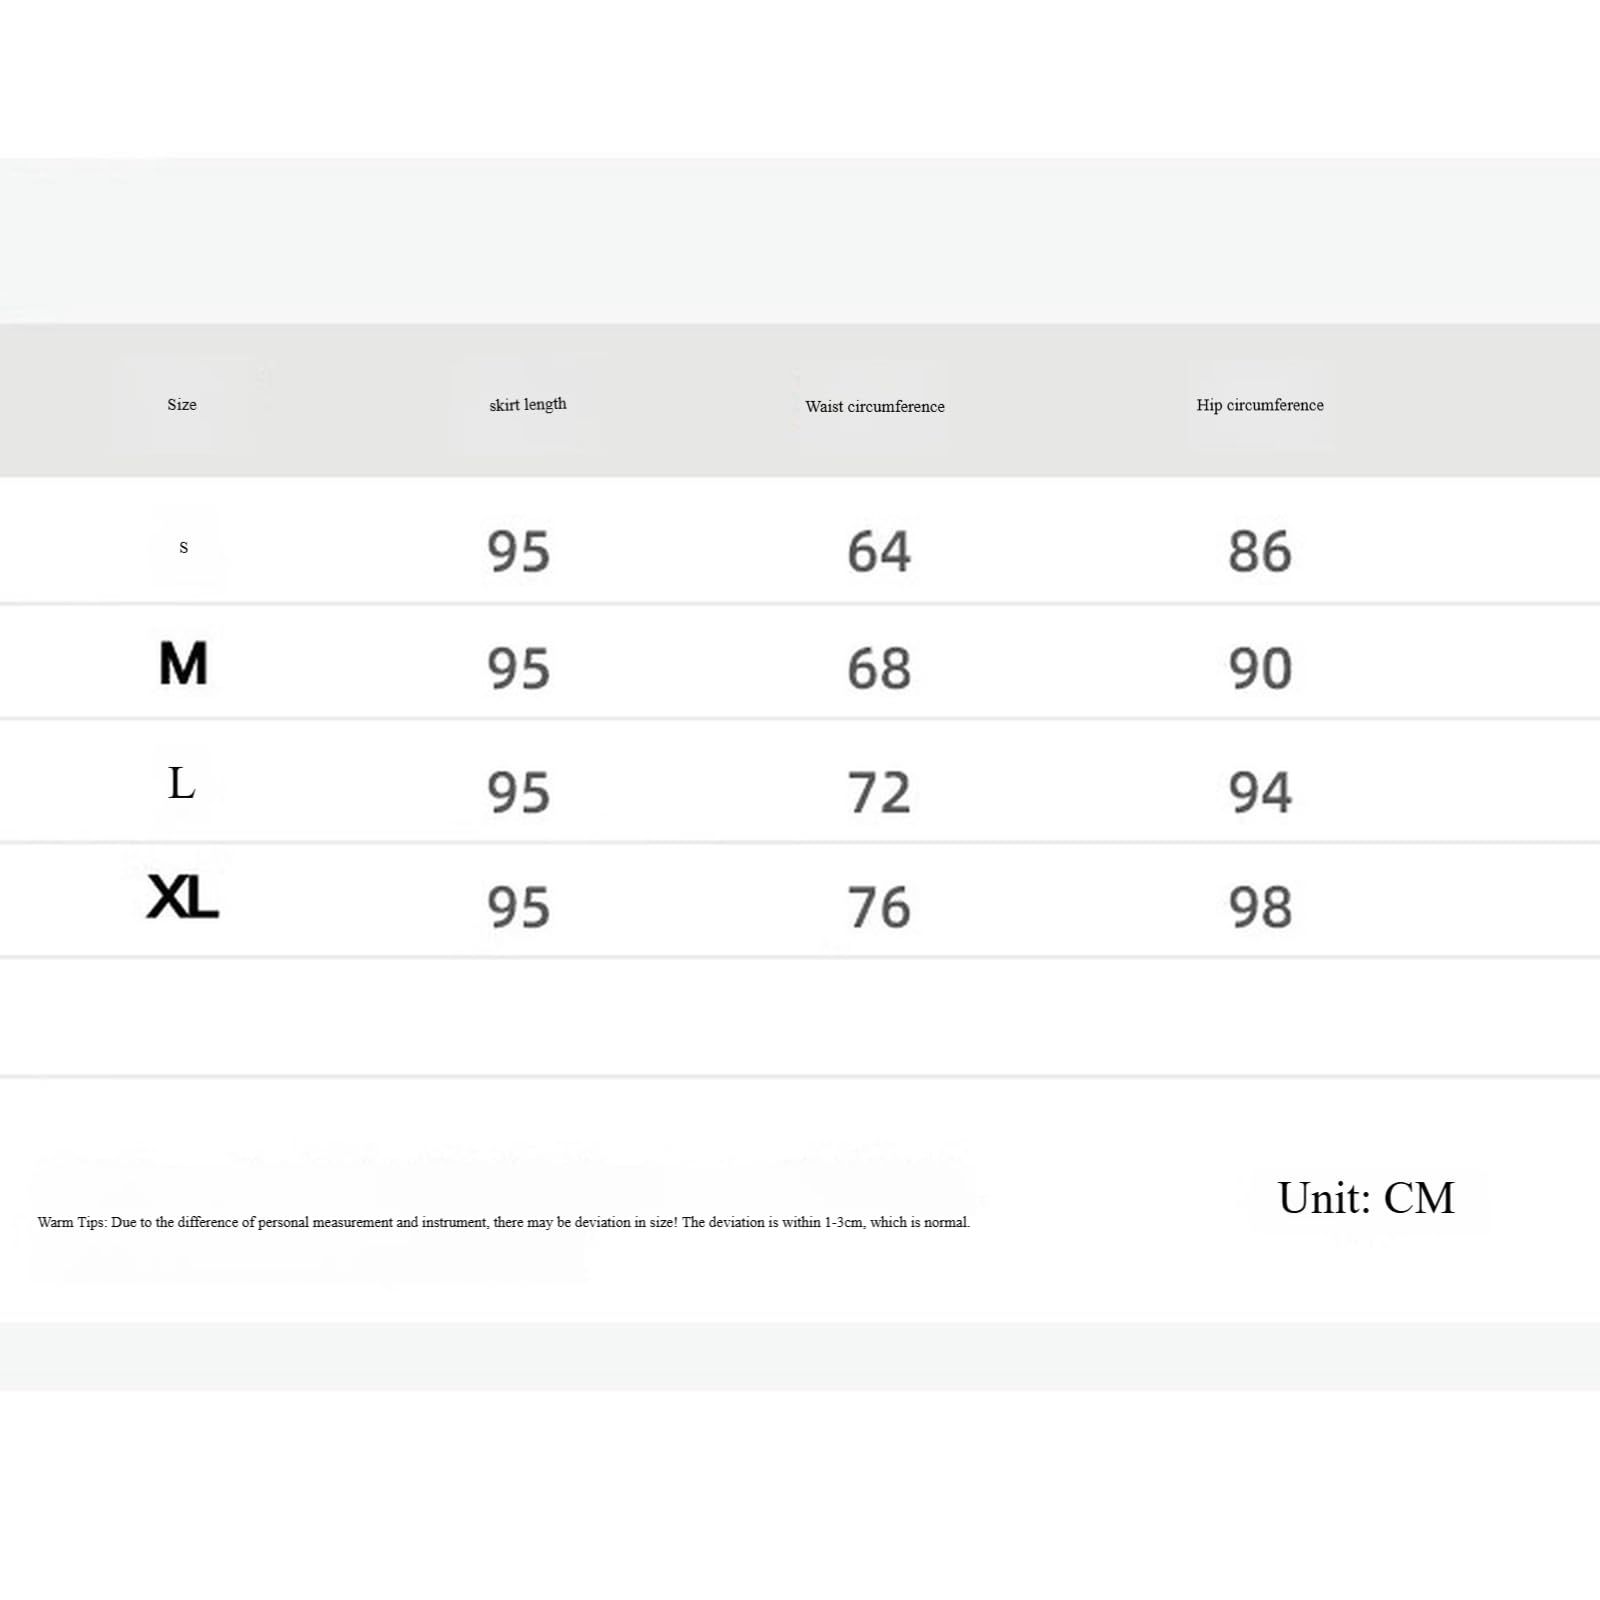Click waist value 64
Image resolution: width=1600 pixels, height=1600 pixels.
click(x=879, y=552)
